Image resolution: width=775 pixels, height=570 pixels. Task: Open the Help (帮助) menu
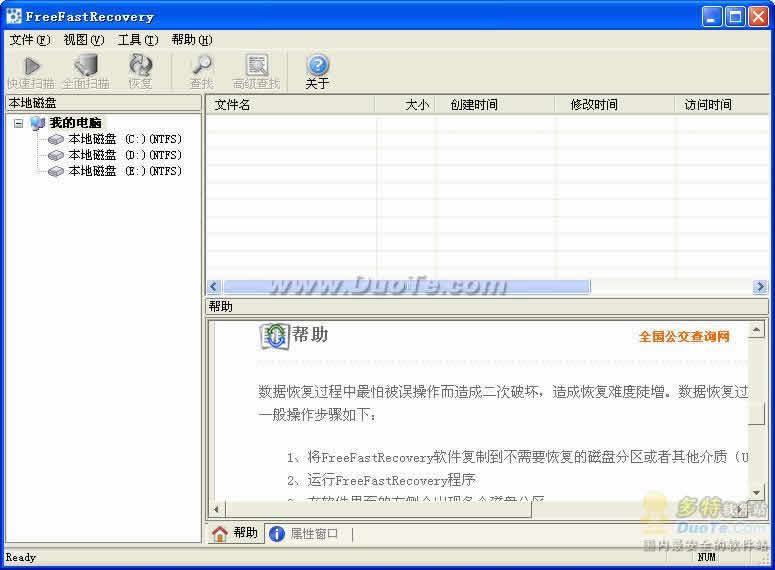(192, 40)
